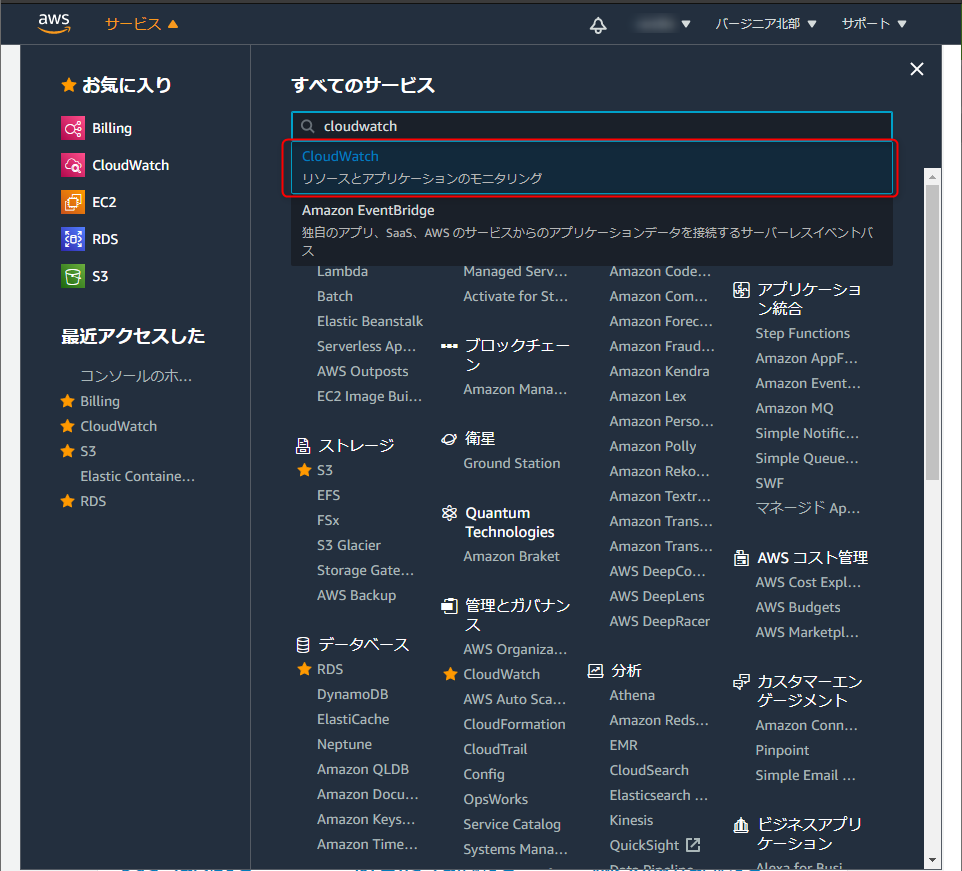Click the ビジネスアプリケーション category icon
Viewport: 962px width, 871px height.
(741, 825)
